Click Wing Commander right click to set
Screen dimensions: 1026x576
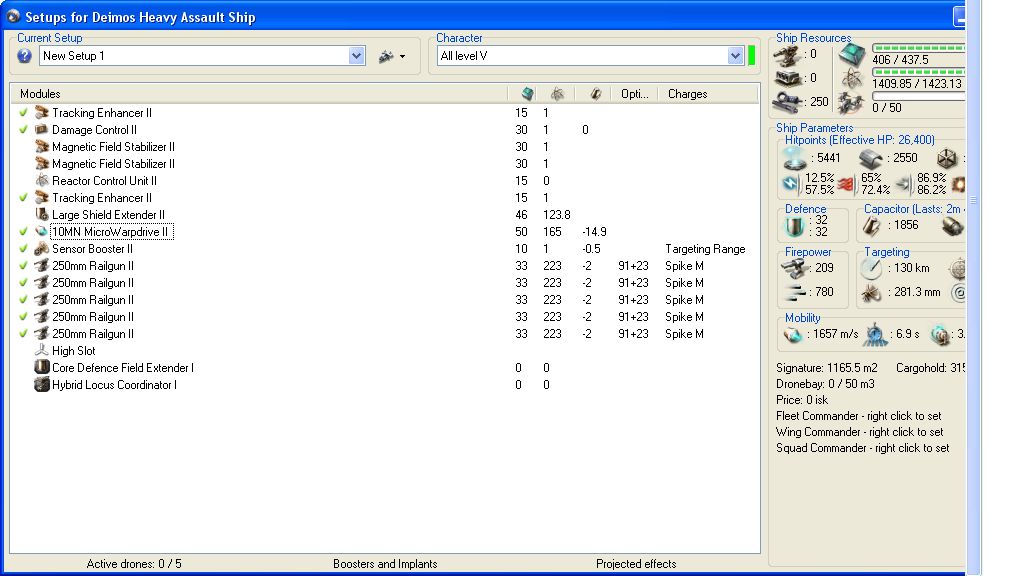point(860,432)
